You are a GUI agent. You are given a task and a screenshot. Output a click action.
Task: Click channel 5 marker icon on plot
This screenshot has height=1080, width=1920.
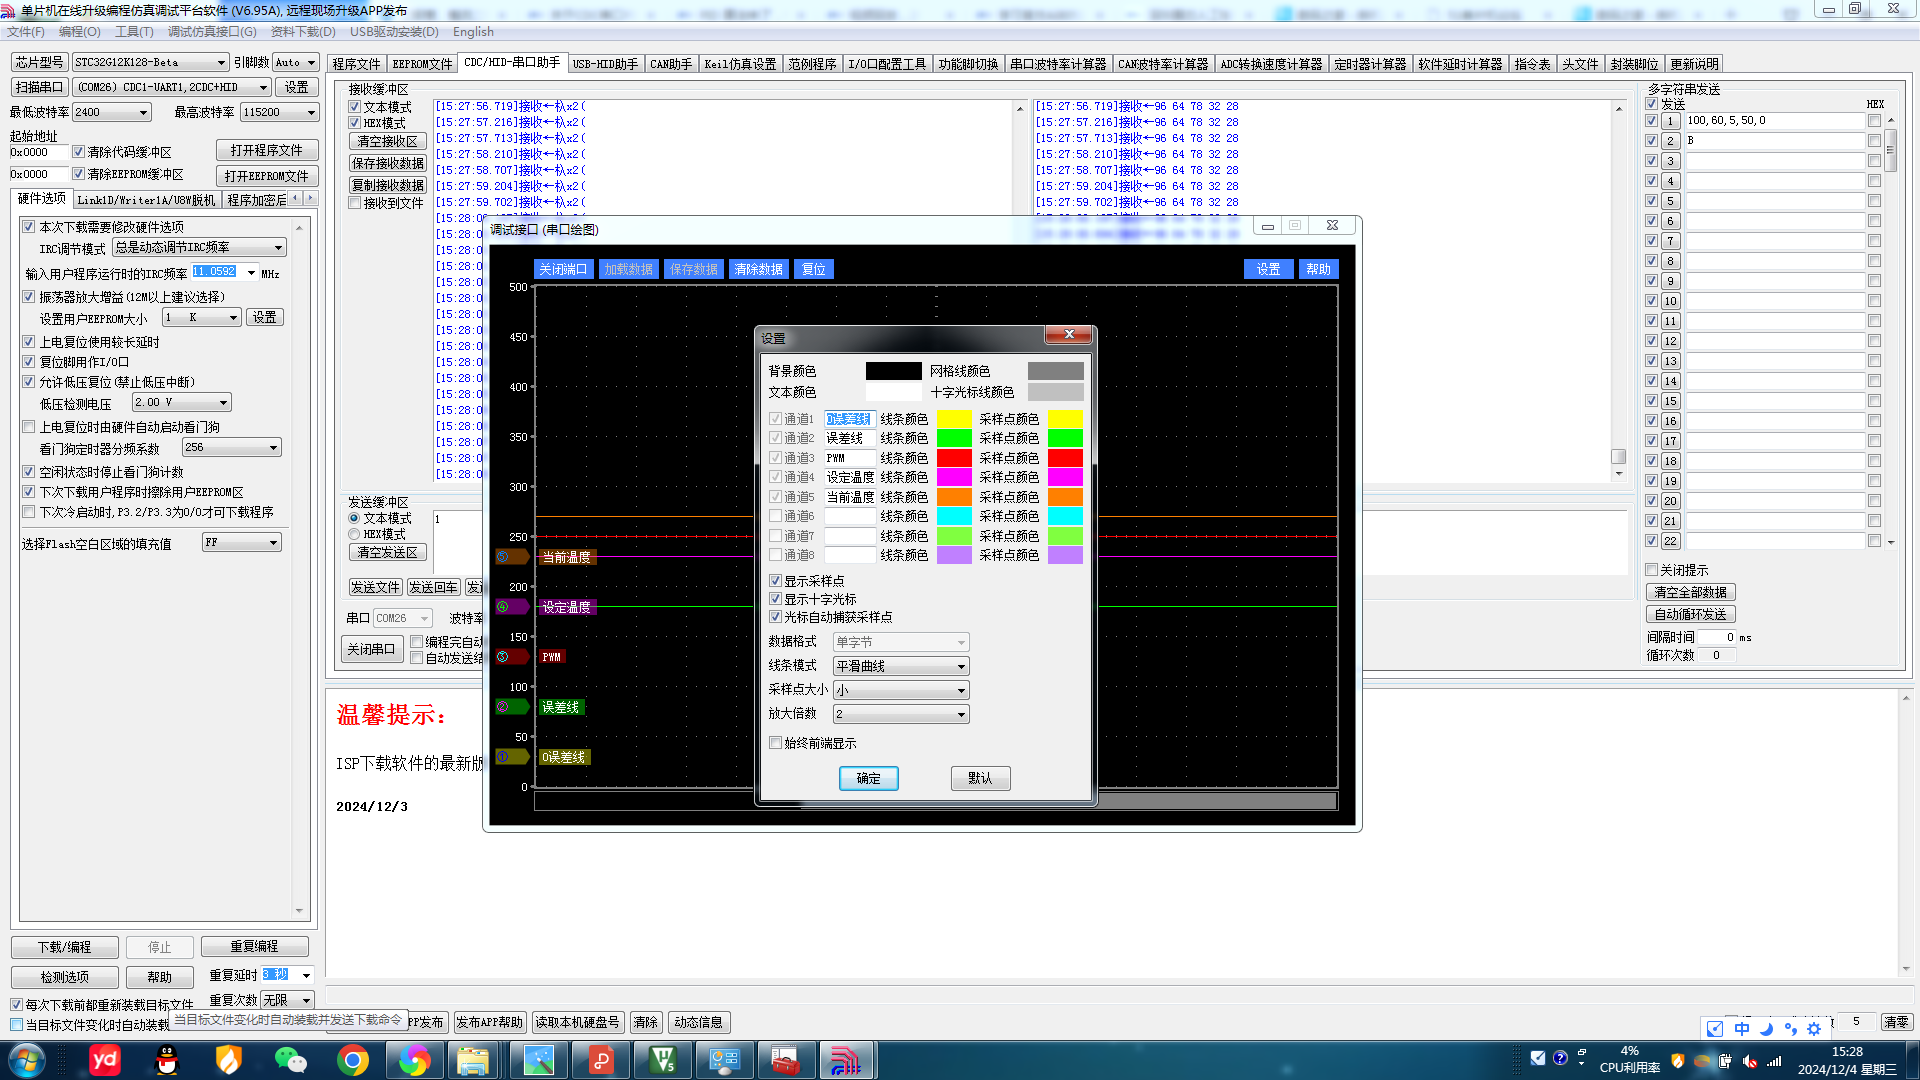point(512,557)
